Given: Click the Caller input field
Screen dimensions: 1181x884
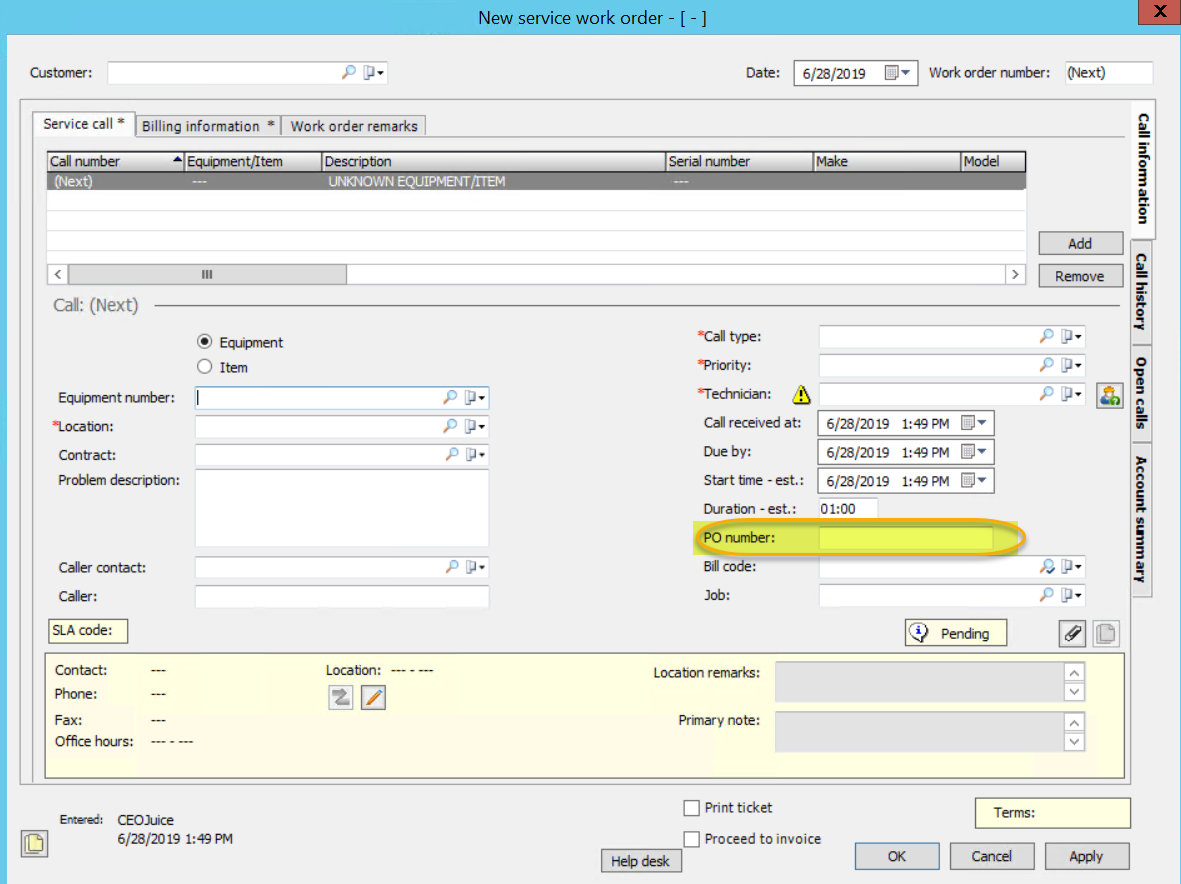Looking at the screenshot, I should pyautogui.click(x=342, y=596).
